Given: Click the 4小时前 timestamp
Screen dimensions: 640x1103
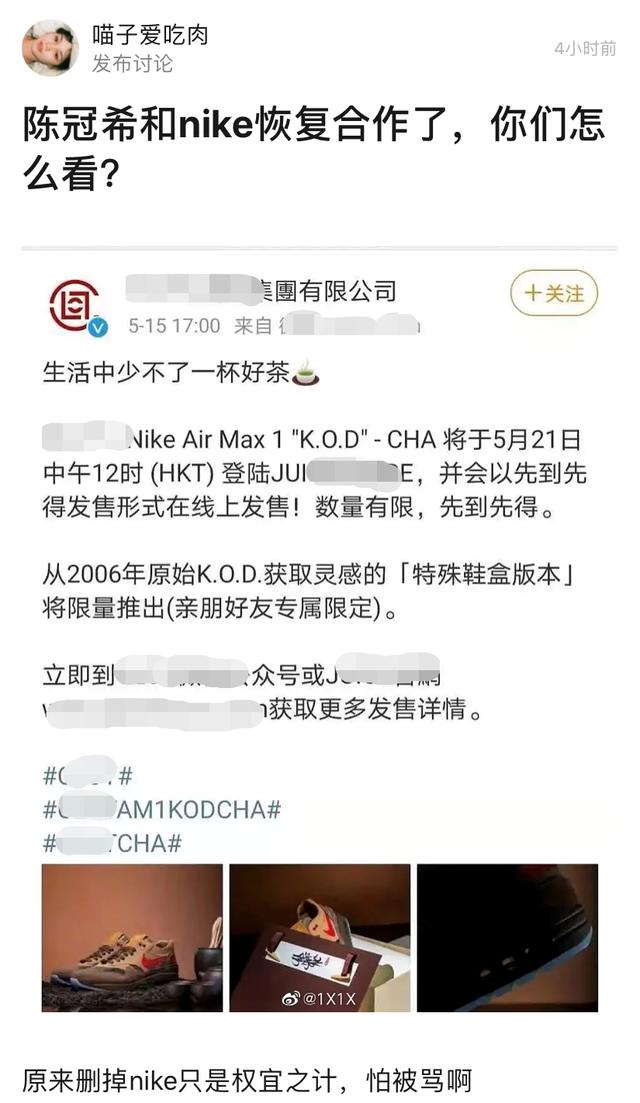Looking at the screenshot, I should click(585, 48).
